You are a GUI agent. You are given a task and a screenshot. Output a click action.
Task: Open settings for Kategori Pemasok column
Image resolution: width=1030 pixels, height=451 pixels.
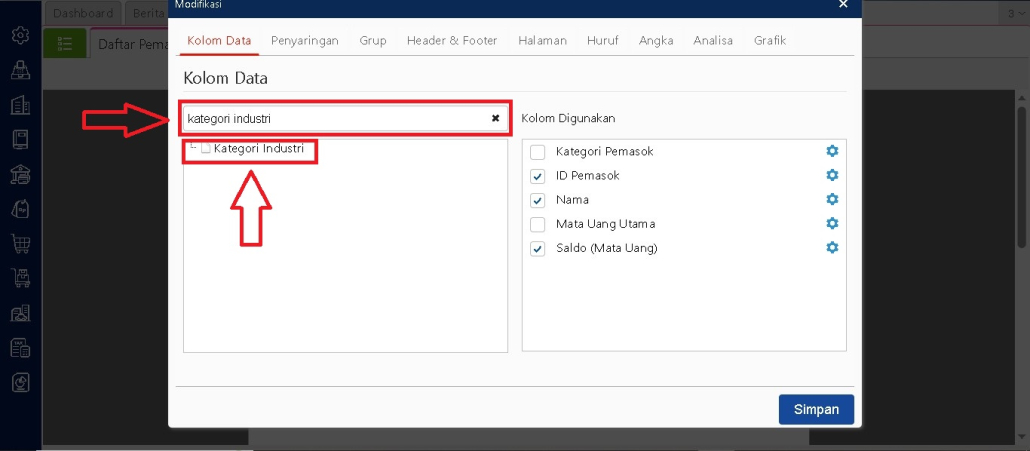pyautogui.click(x=832, y=151)
